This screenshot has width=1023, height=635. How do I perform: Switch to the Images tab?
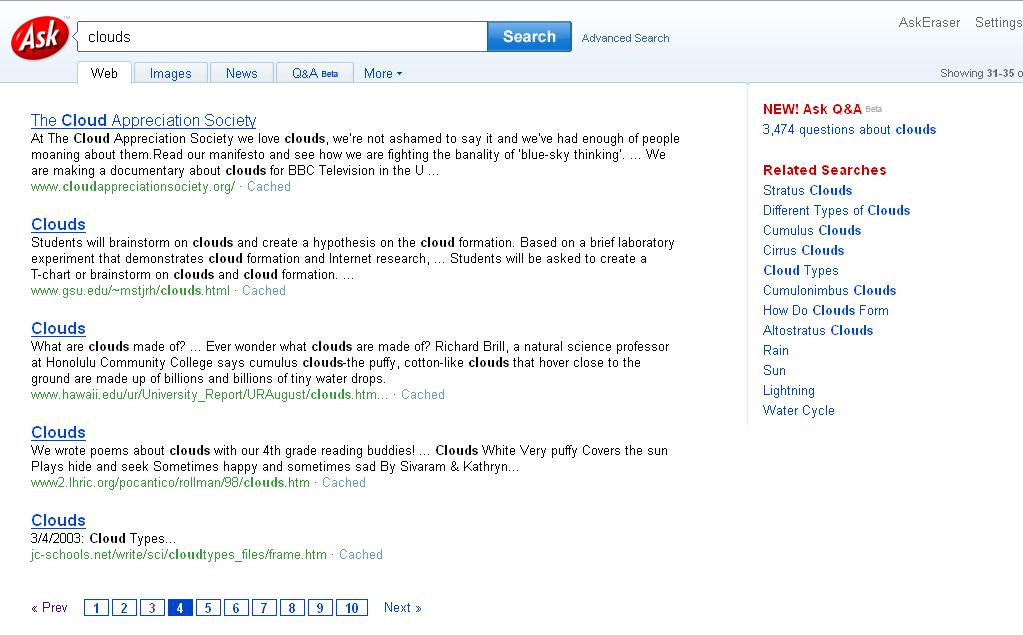point(170,73)
